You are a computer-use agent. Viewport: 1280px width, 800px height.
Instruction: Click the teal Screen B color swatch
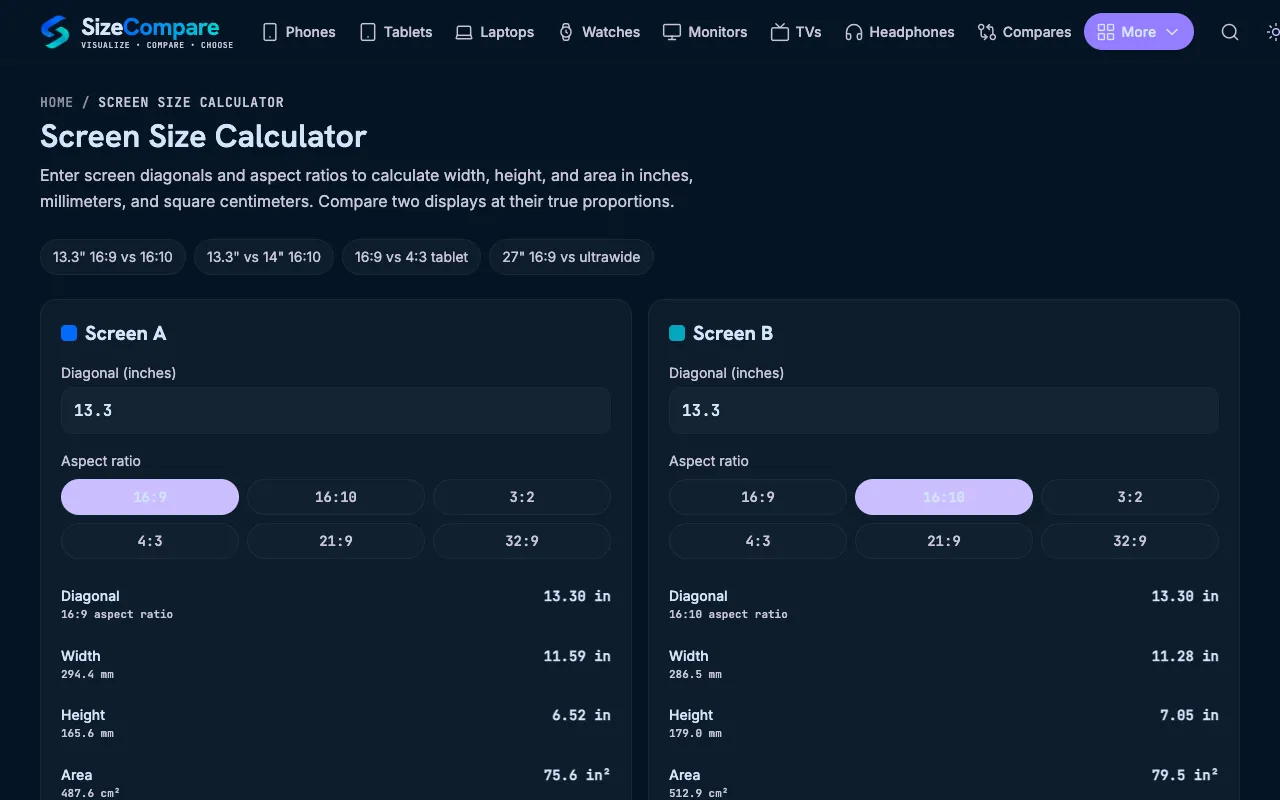[x=677, y=333]
